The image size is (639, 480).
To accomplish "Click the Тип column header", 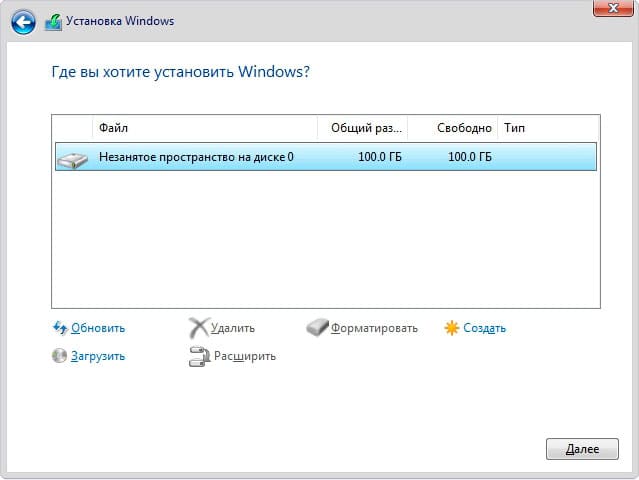I will pos(548,128).
